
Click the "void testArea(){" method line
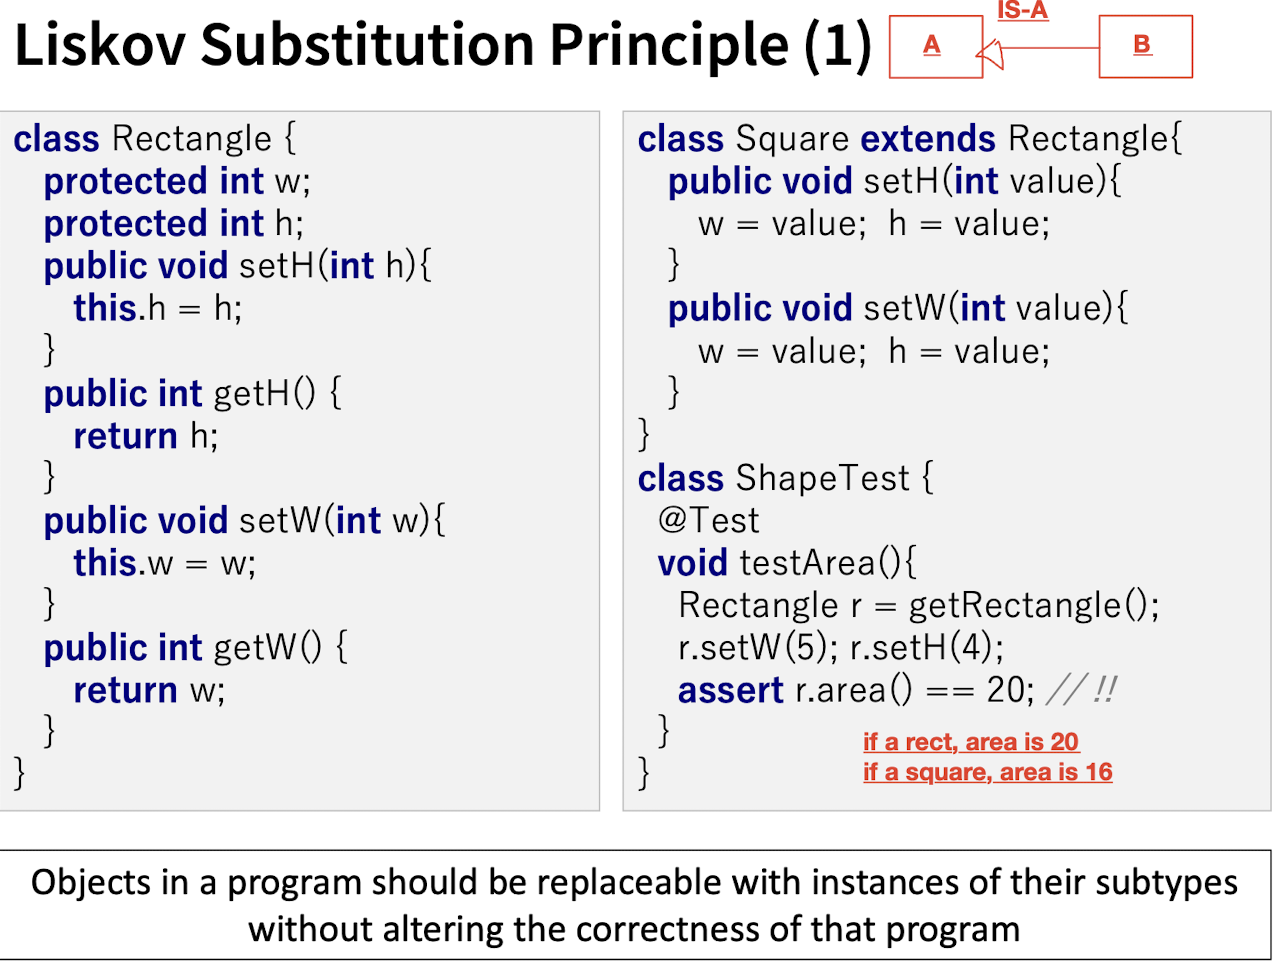(x=786, y=563)
